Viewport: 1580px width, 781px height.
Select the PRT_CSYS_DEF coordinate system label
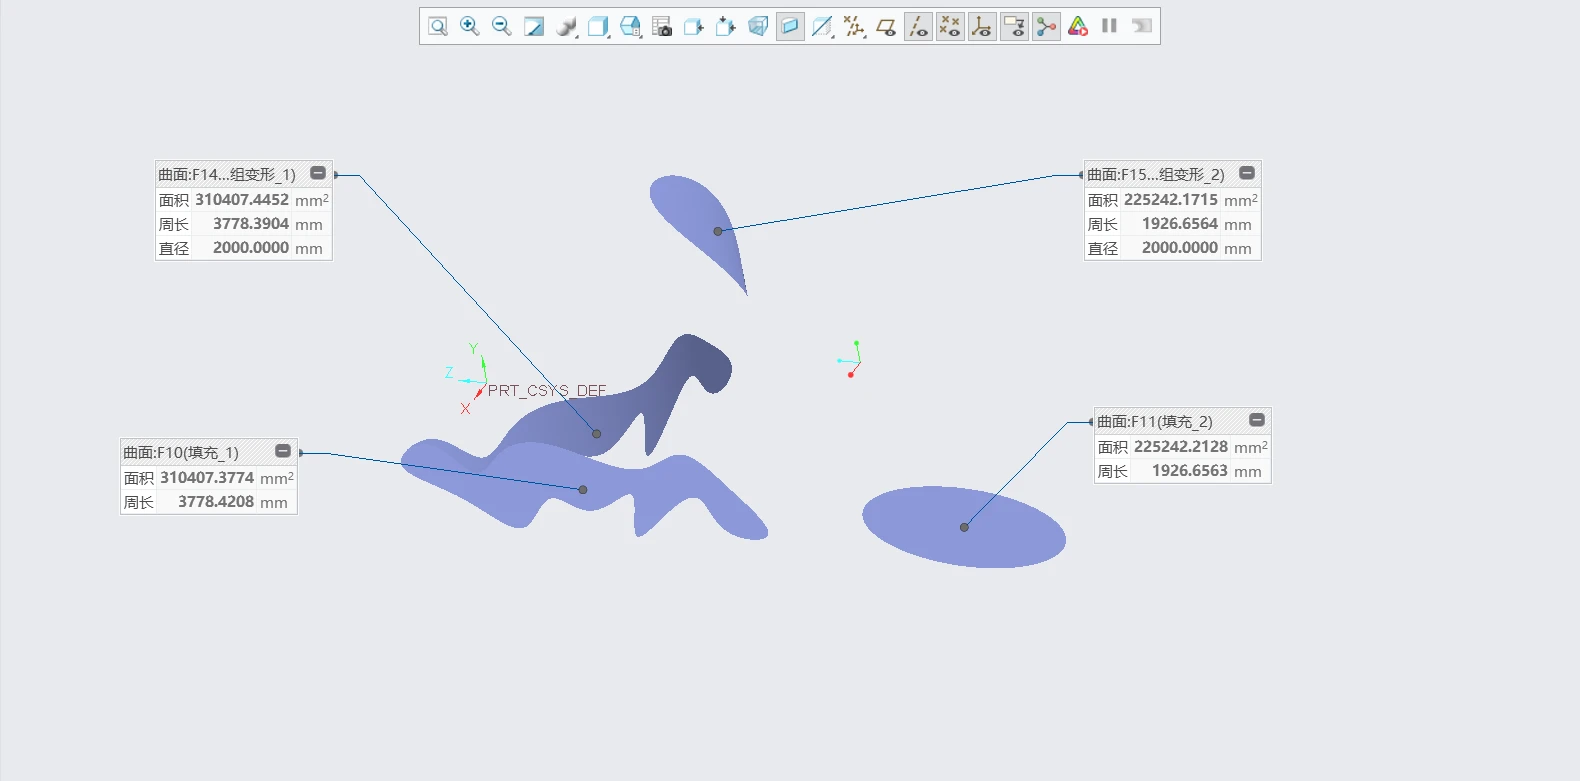pyautogui.click(x=547, y=391)
